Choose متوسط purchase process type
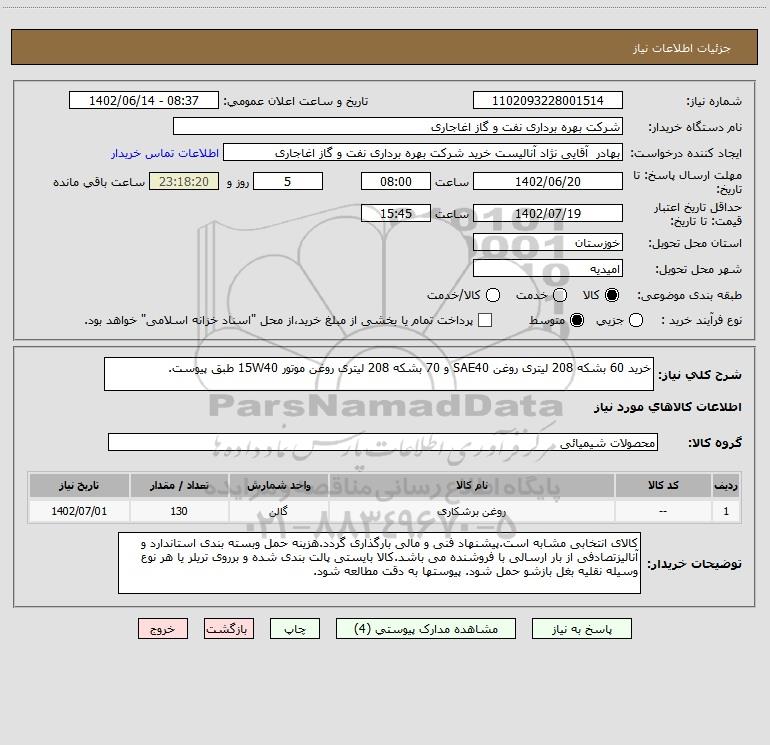Viewport: 770px width, 745px height. pyautogui.click(x=577, y=320)
